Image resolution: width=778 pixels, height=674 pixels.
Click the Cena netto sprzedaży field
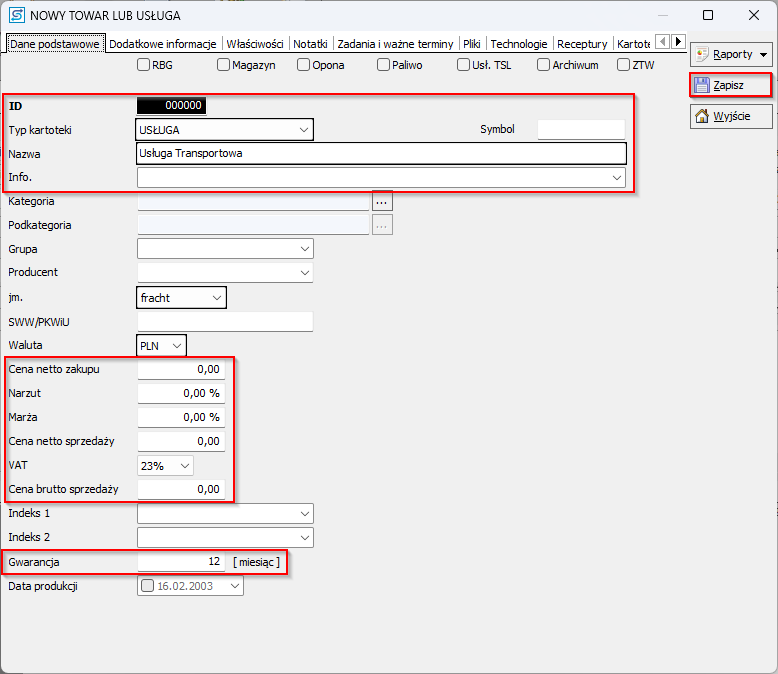(x=180, y=441)
